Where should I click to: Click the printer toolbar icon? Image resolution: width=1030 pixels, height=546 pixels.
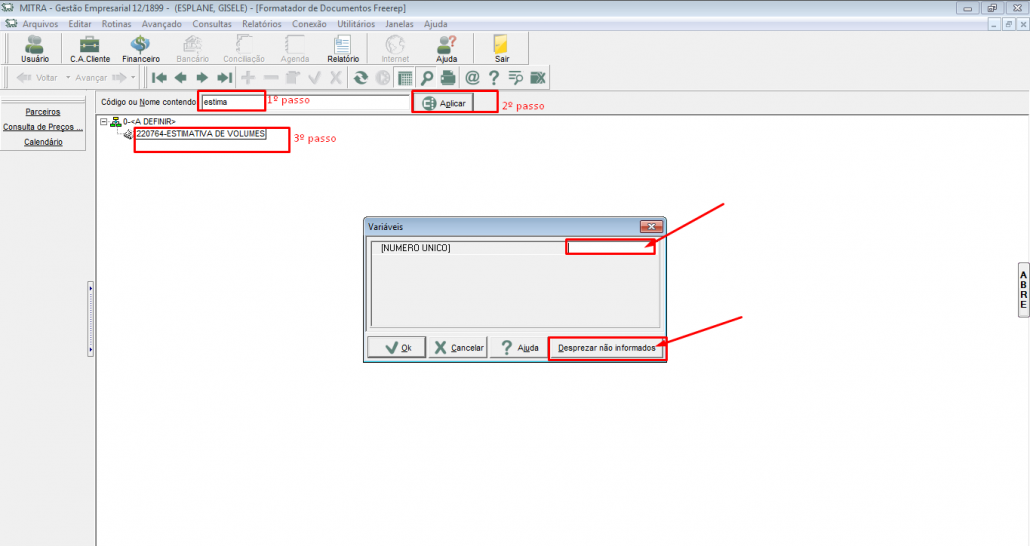pos(448,77)
